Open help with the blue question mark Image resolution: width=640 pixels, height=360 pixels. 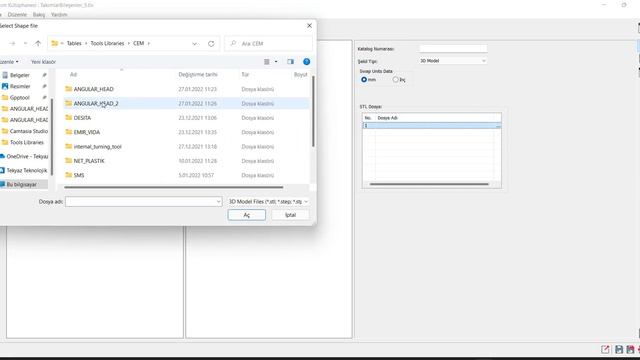(307, 62)
